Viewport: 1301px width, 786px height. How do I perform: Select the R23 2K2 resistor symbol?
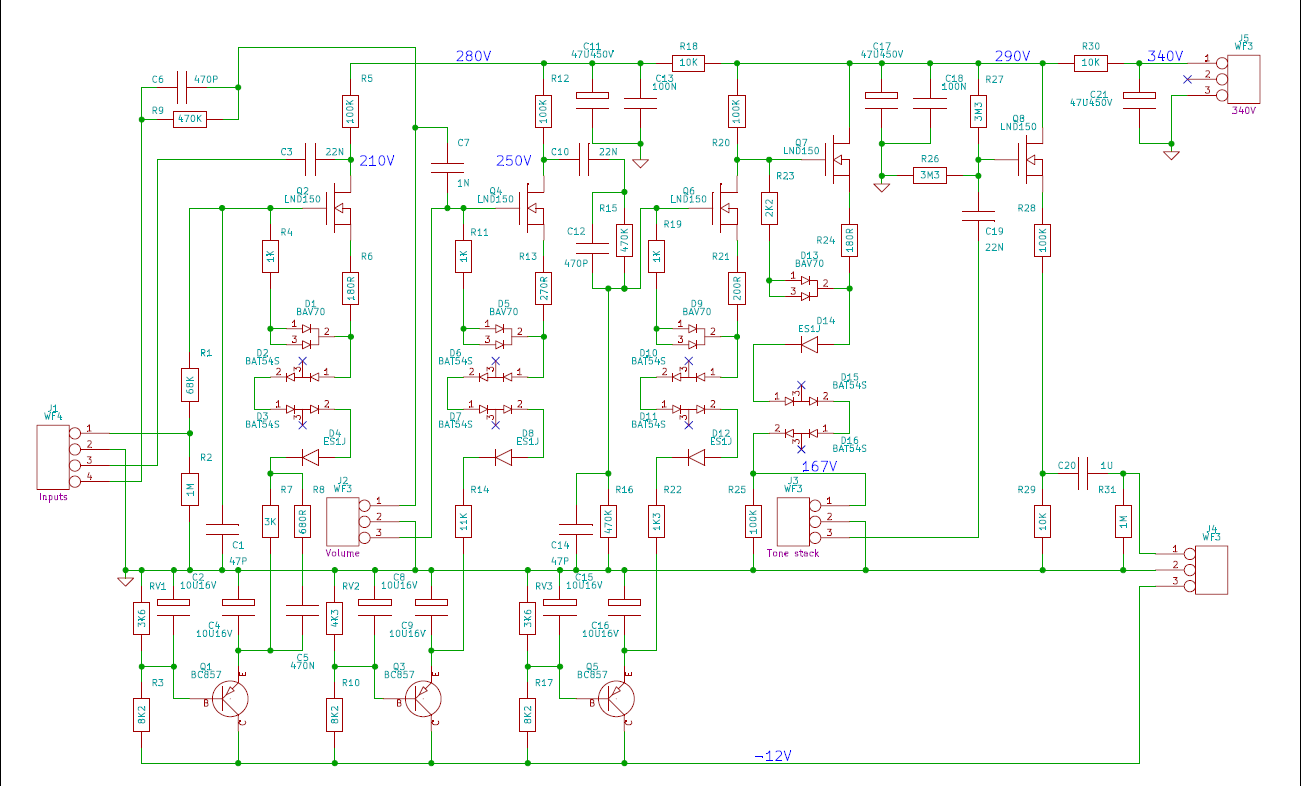point(768,208)
